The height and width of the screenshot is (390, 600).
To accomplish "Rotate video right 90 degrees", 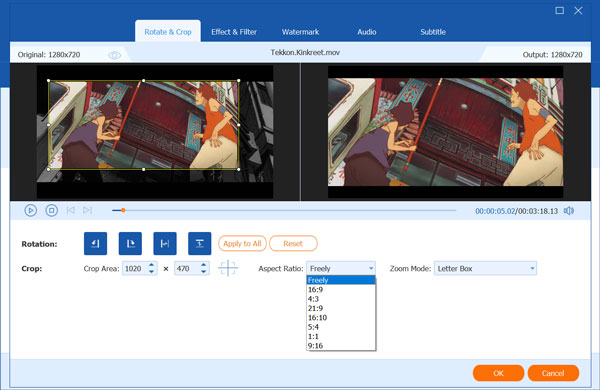I will point(130,243).
